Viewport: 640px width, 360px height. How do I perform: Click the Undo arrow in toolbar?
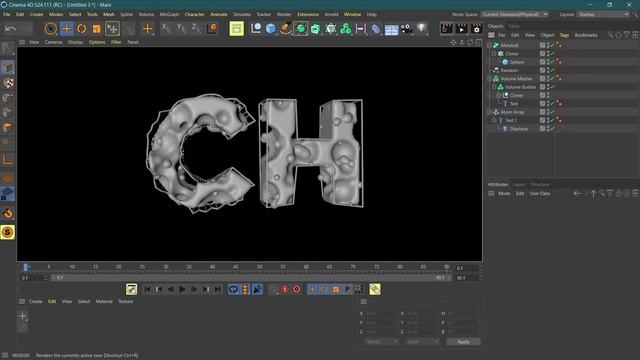pyautogui.click(x=11, y=29)
